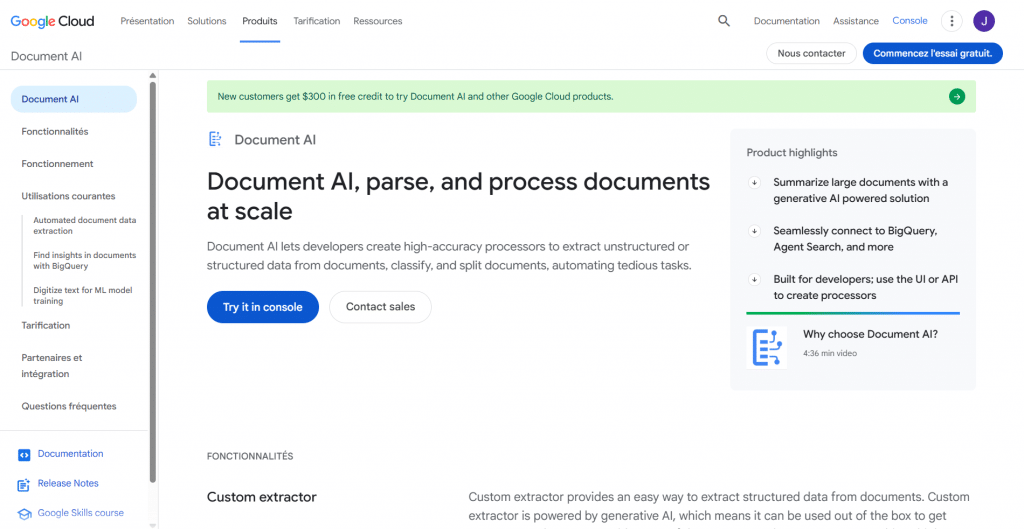
Task: Open the Tarification top navigation item
Action: click(x=317, y=21)
